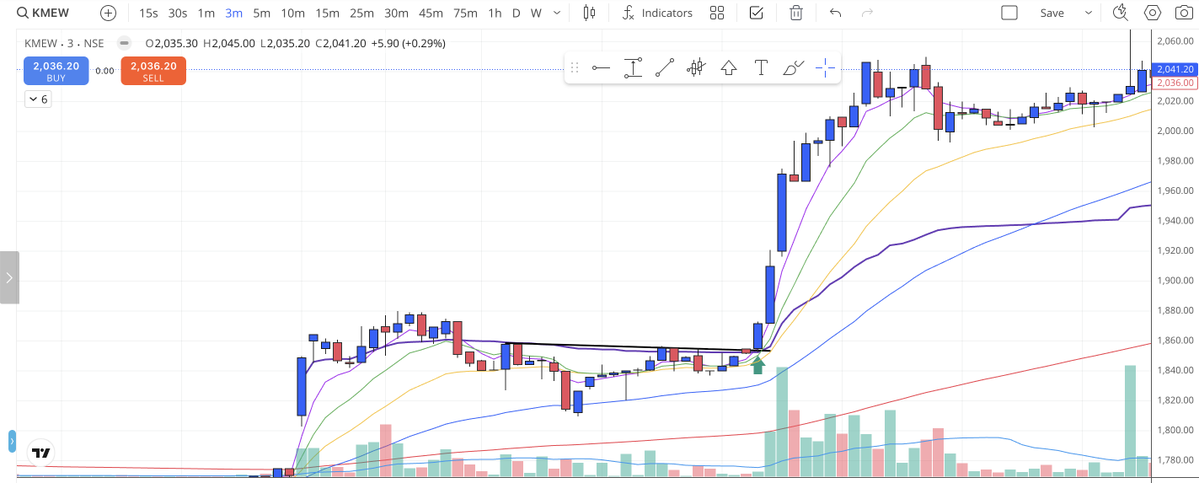This screenshot has width=1199, height=483.
Task: Expand the more timeframes dropdown chevron
Action: click(x=557, y=13)
